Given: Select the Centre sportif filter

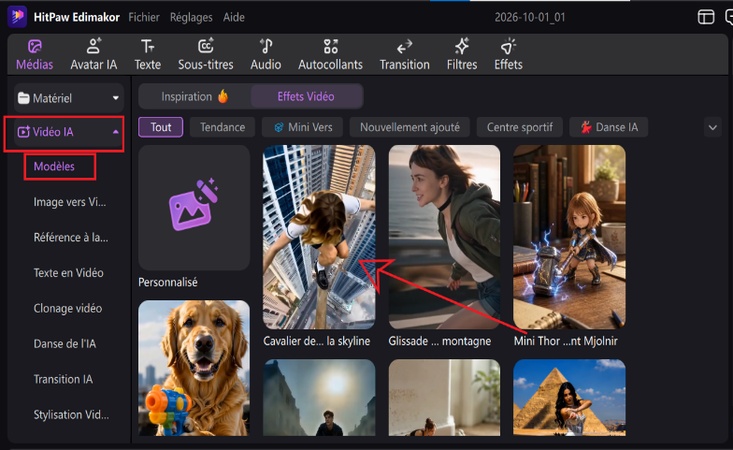Looking at the screenshot, I should tap(519, 127).
